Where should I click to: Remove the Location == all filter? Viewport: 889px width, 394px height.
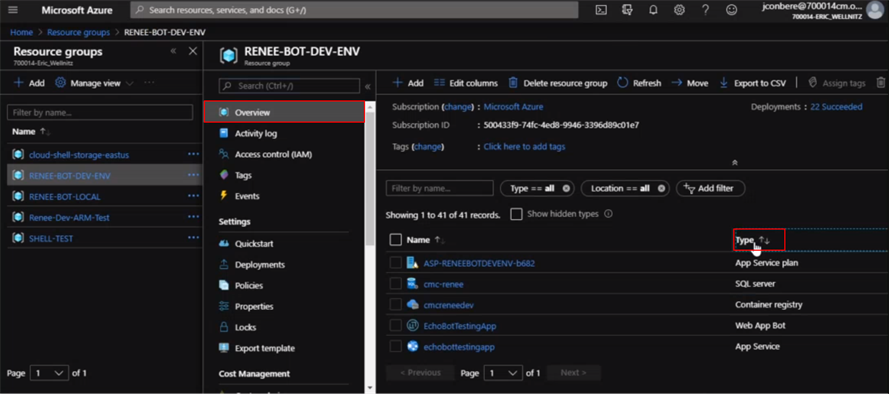click(x=661, y=188)
